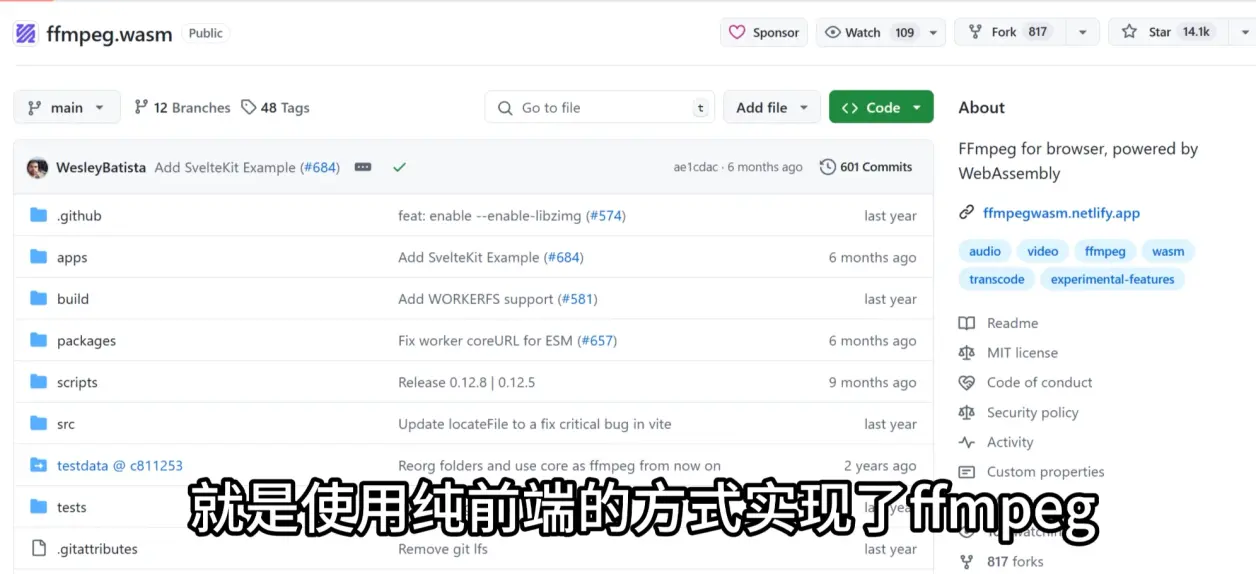Viewport: 1256px width, 574px height.
Task: Open pull request #574 link
Action: 606,215
